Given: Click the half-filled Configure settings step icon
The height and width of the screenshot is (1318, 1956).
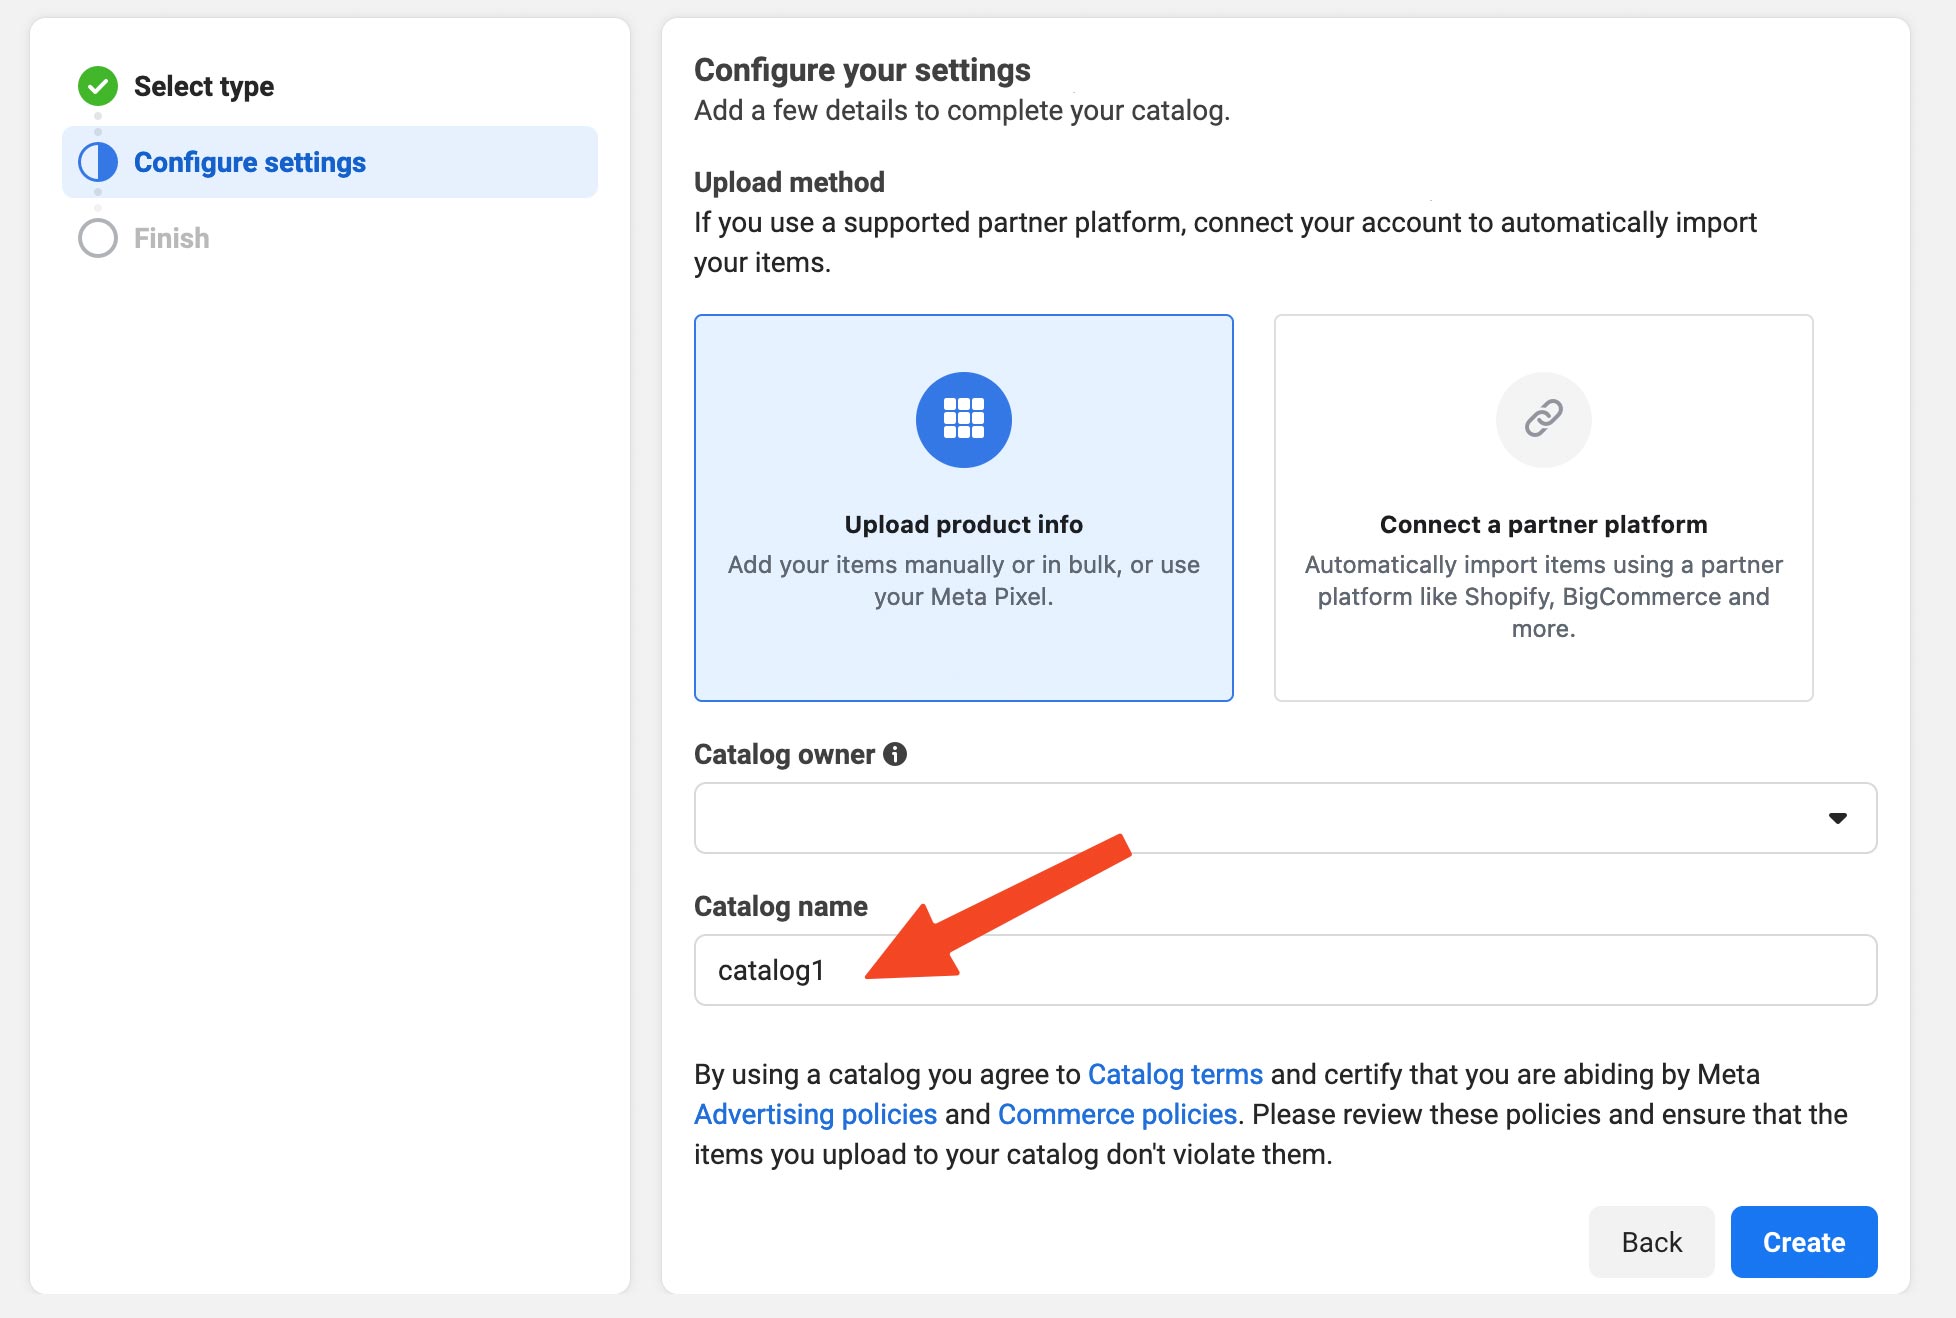Looking at the screenshot, I should coord(98,162).
